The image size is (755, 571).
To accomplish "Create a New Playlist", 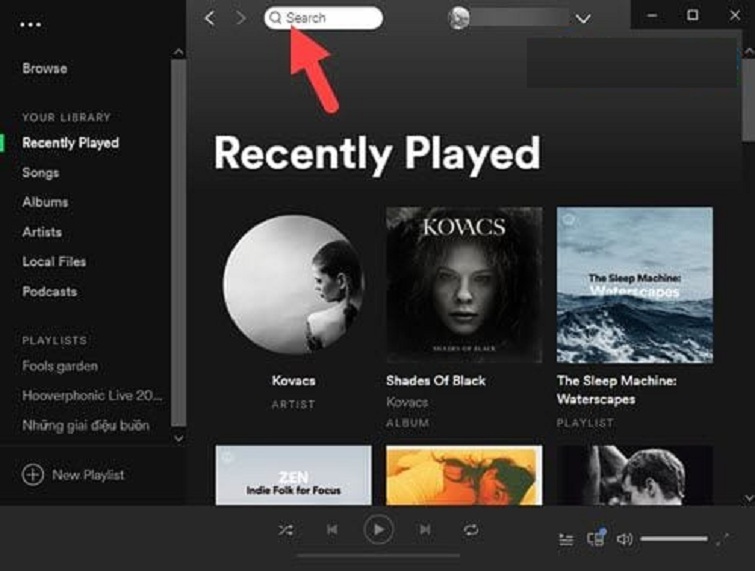I will tap(74, 475).
